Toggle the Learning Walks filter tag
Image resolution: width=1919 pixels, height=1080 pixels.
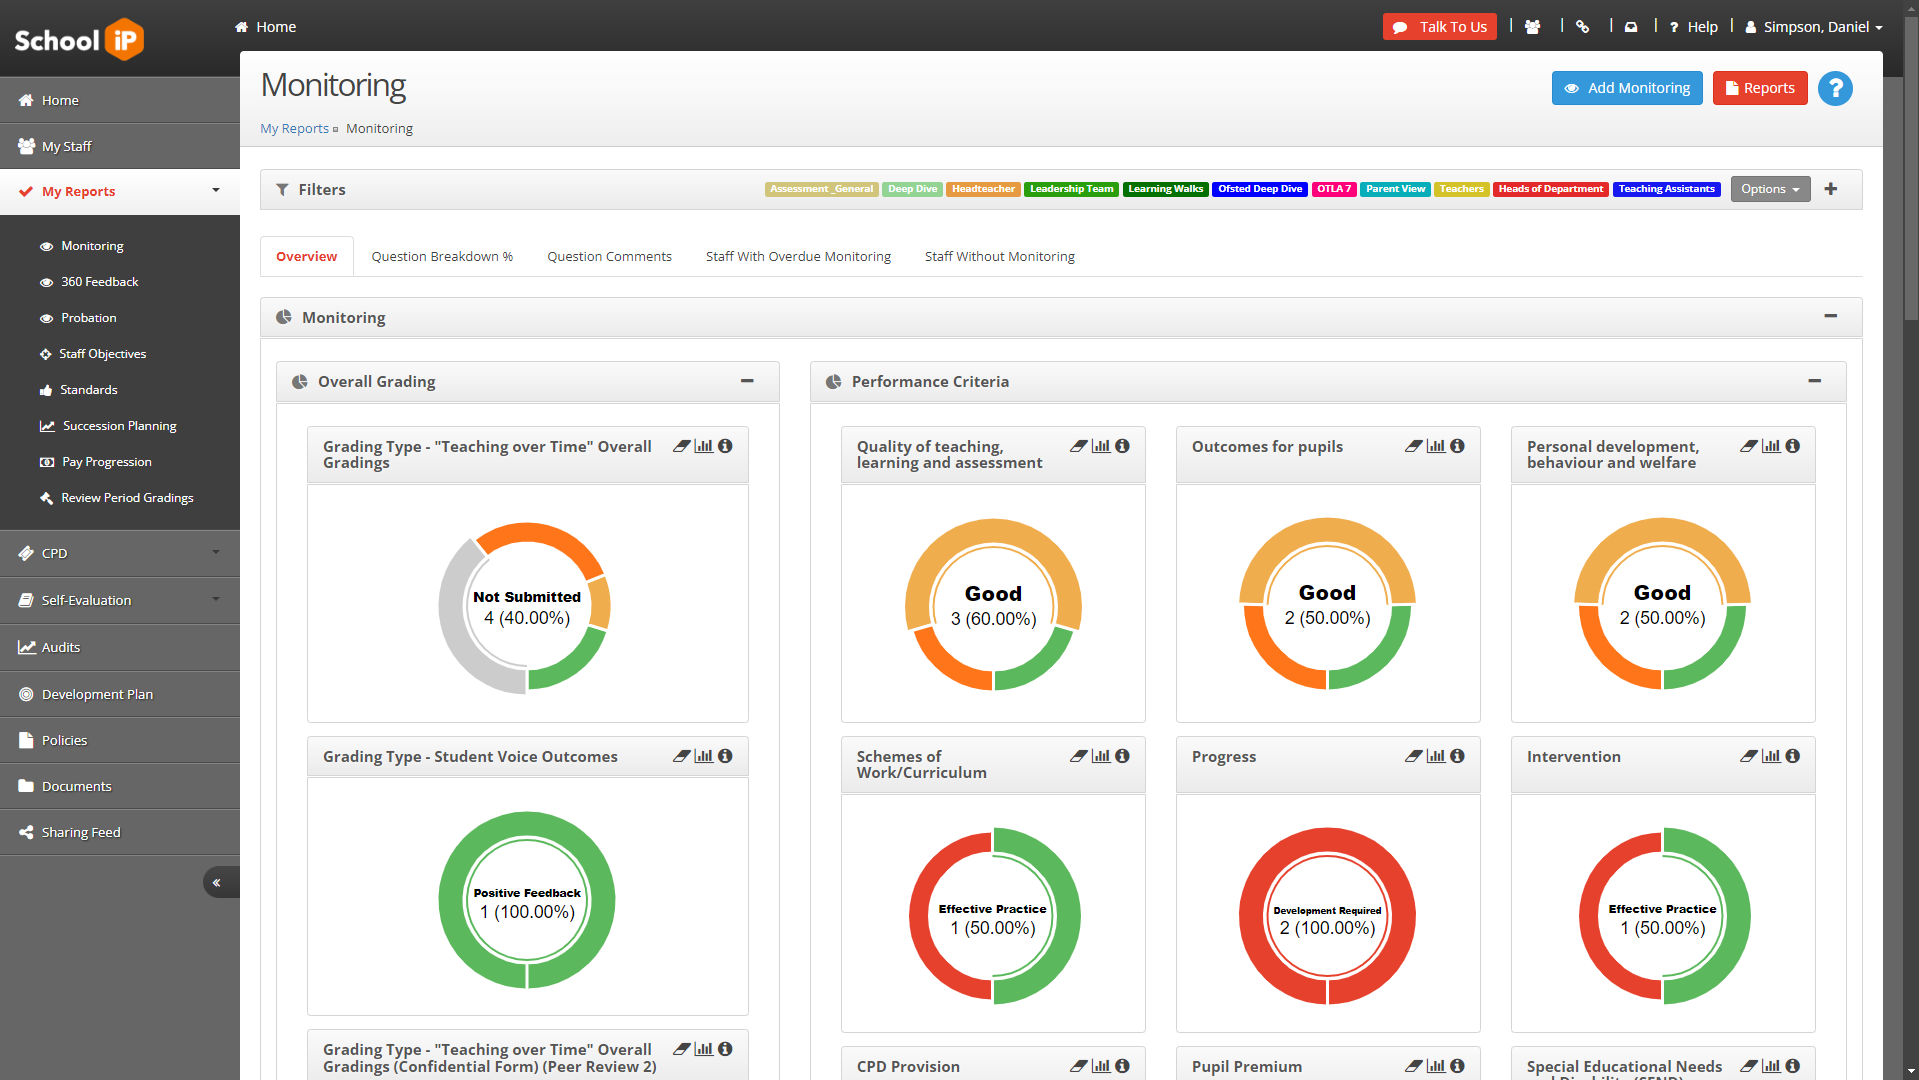pyautogui.click(x=1166, y=189)
